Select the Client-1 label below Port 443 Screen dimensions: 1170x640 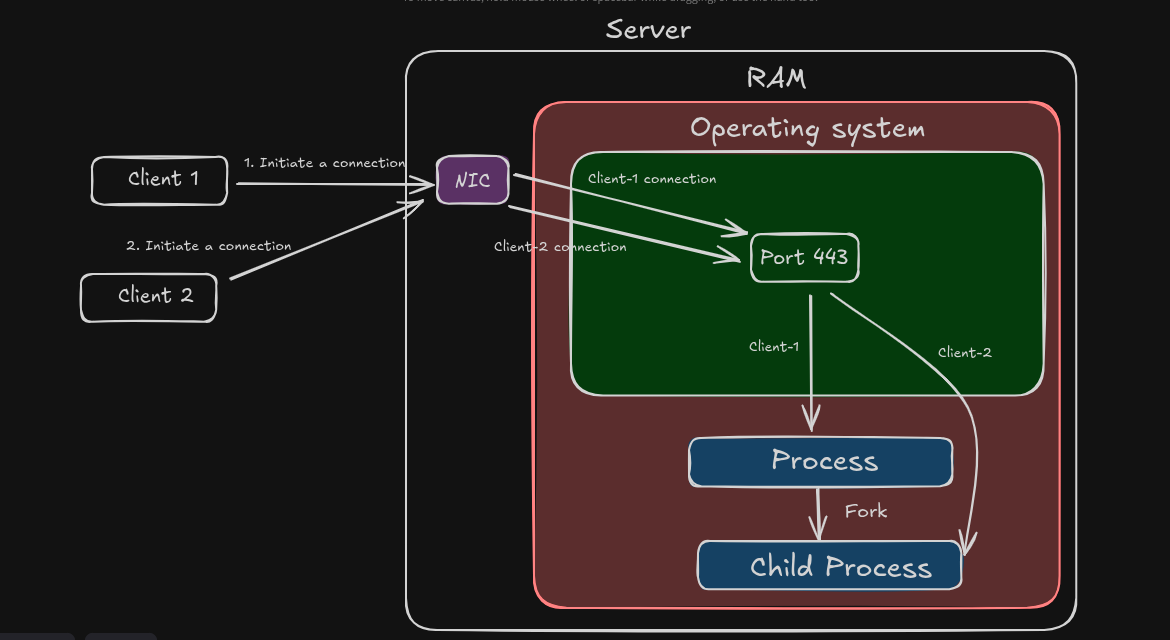773,347
